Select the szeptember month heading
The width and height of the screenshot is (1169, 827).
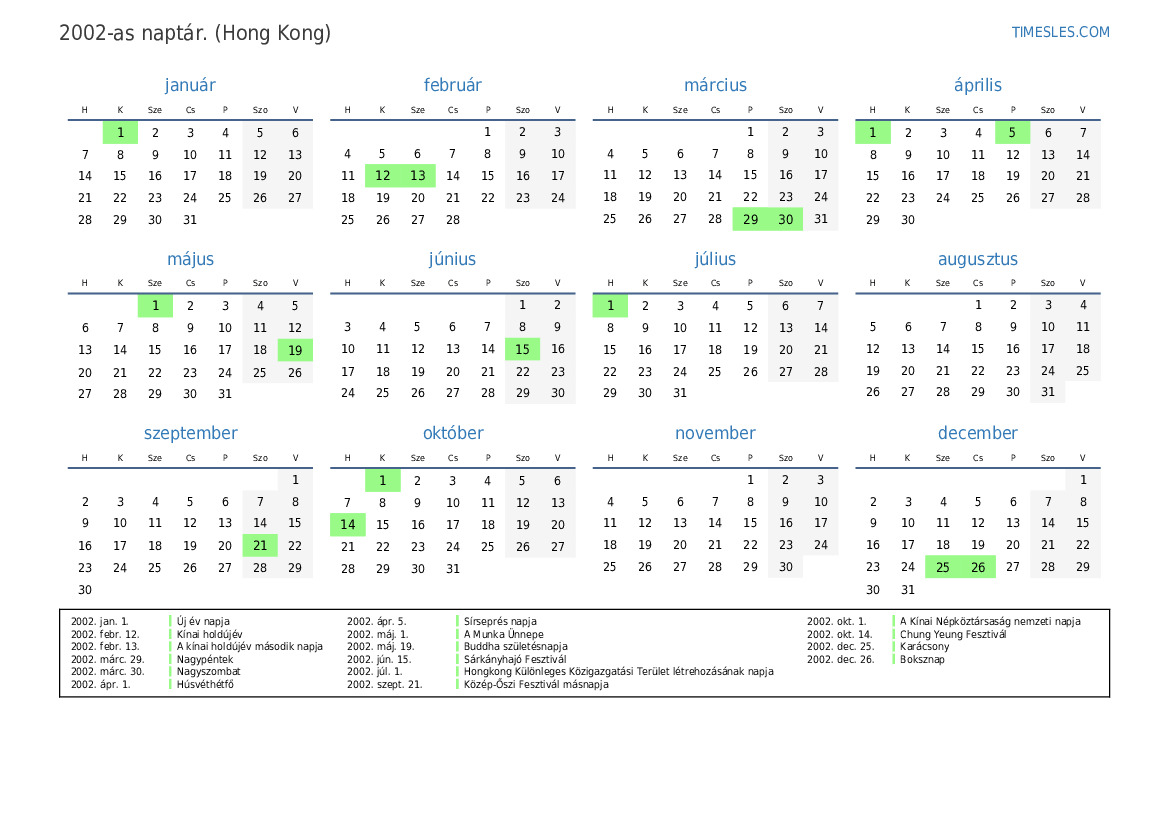[190, 433]
